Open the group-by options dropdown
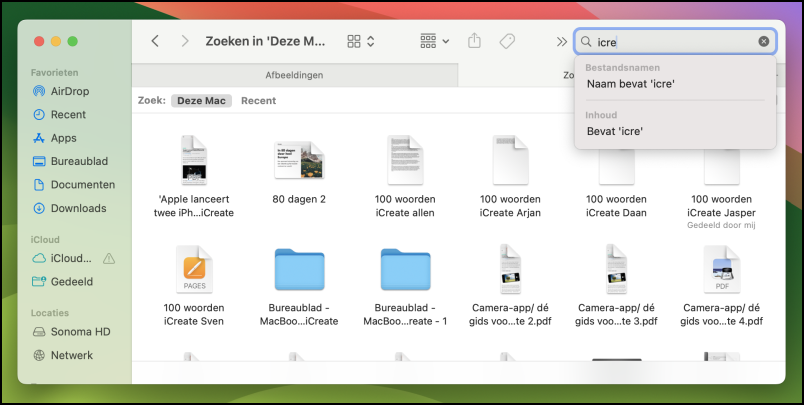Image resolution: width=804 pixels, height=405 pixels. point(434,41)
